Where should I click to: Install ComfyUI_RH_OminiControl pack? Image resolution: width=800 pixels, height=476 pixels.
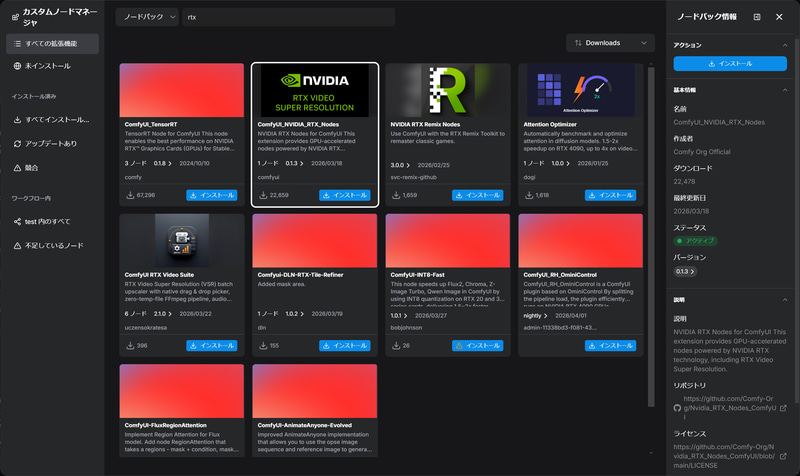point(610,345)
